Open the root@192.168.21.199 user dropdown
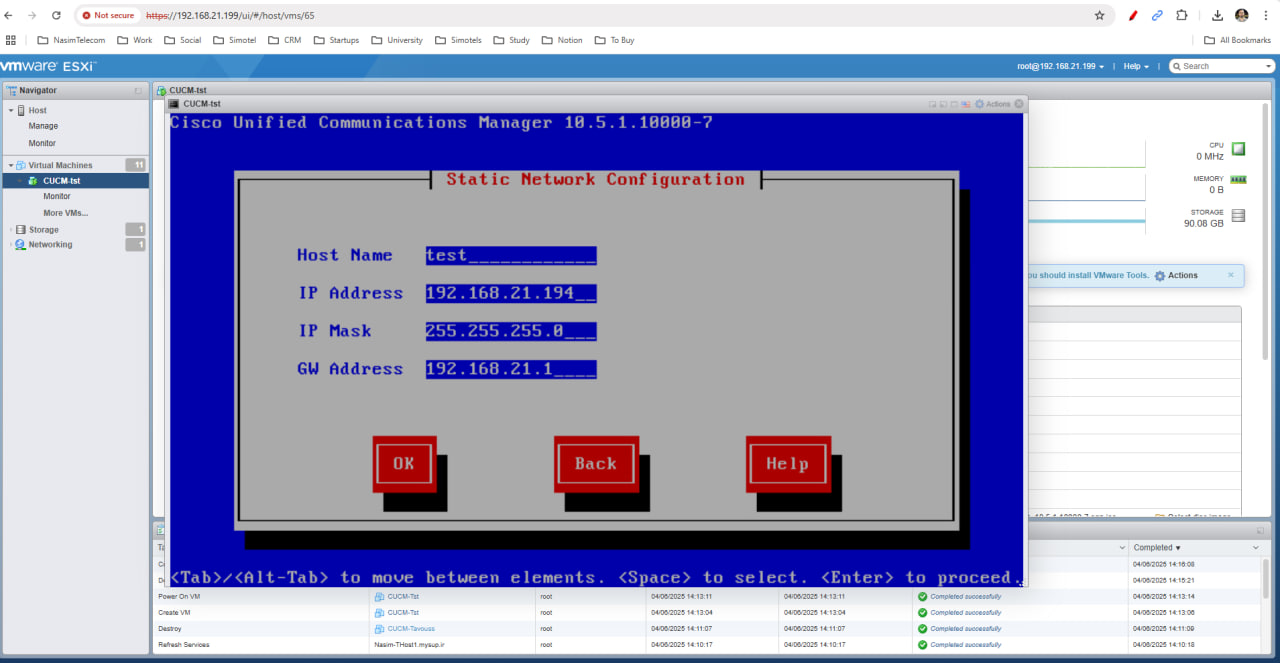Viewport: 1280px width, 663px height. (x=1061, y=66)
